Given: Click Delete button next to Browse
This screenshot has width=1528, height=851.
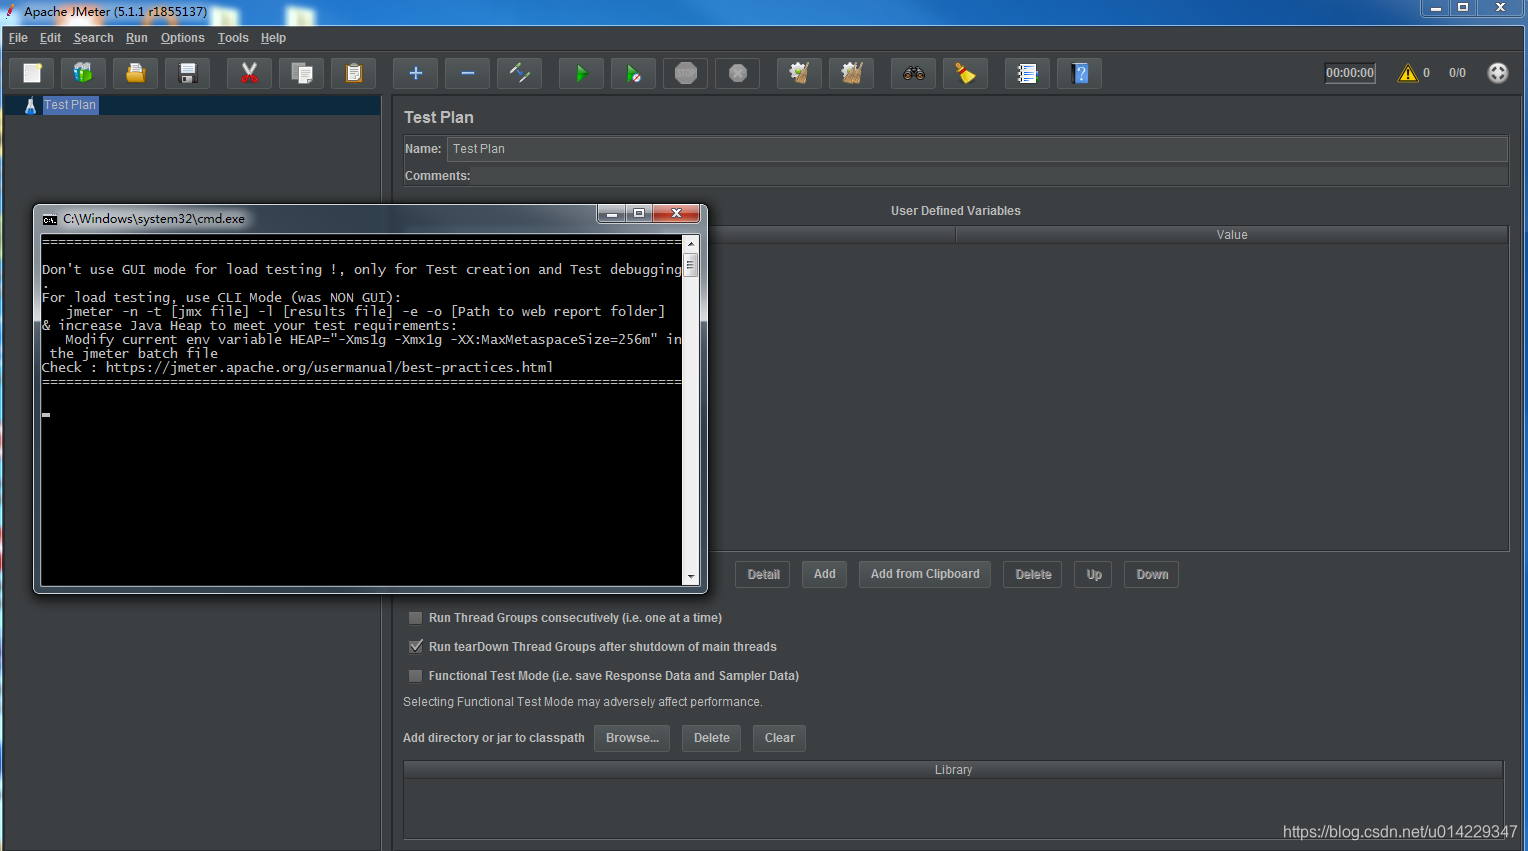Looking at the screenshot, I should [712, 738].
